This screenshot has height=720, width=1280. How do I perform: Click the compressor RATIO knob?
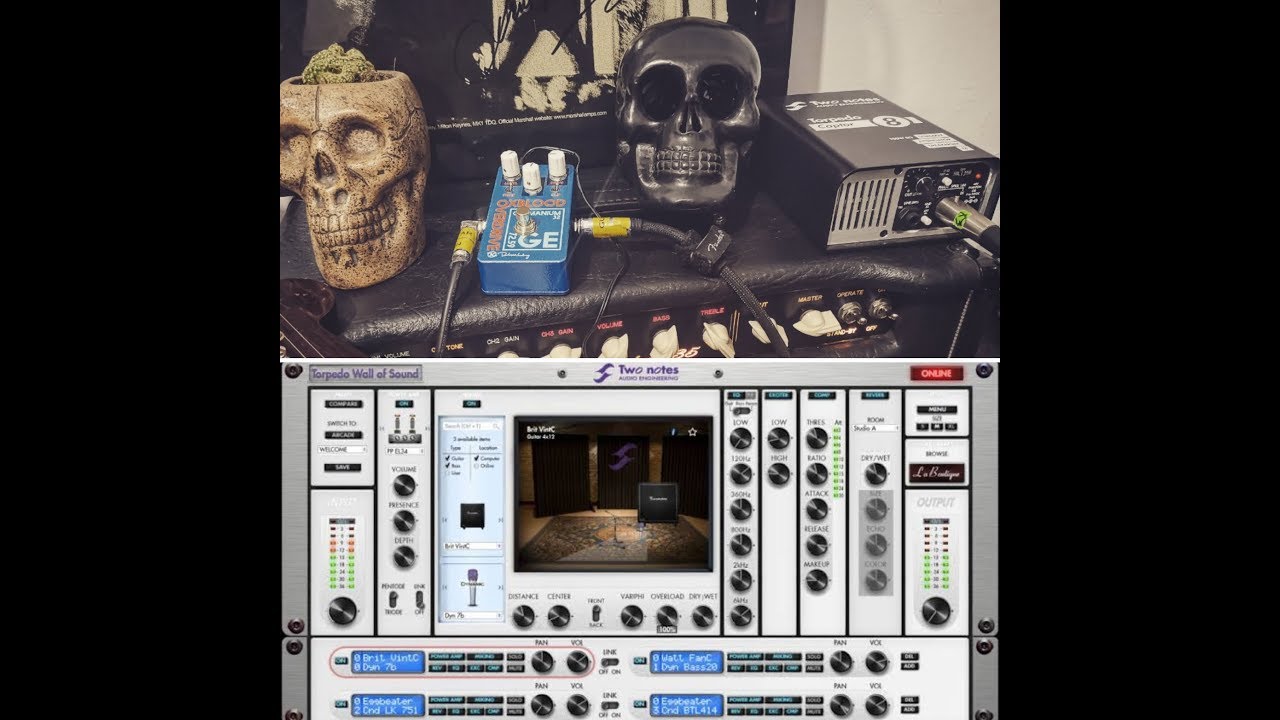click(x=817, y=474)
